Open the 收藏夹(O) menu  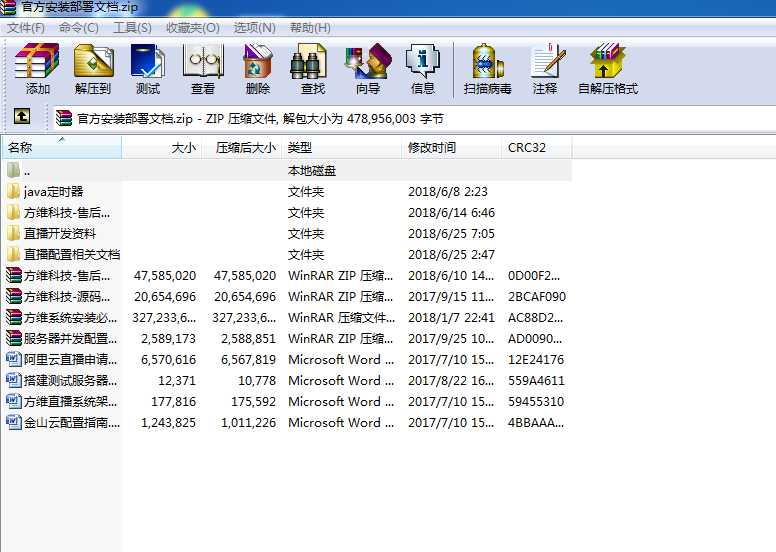(193, 28)
